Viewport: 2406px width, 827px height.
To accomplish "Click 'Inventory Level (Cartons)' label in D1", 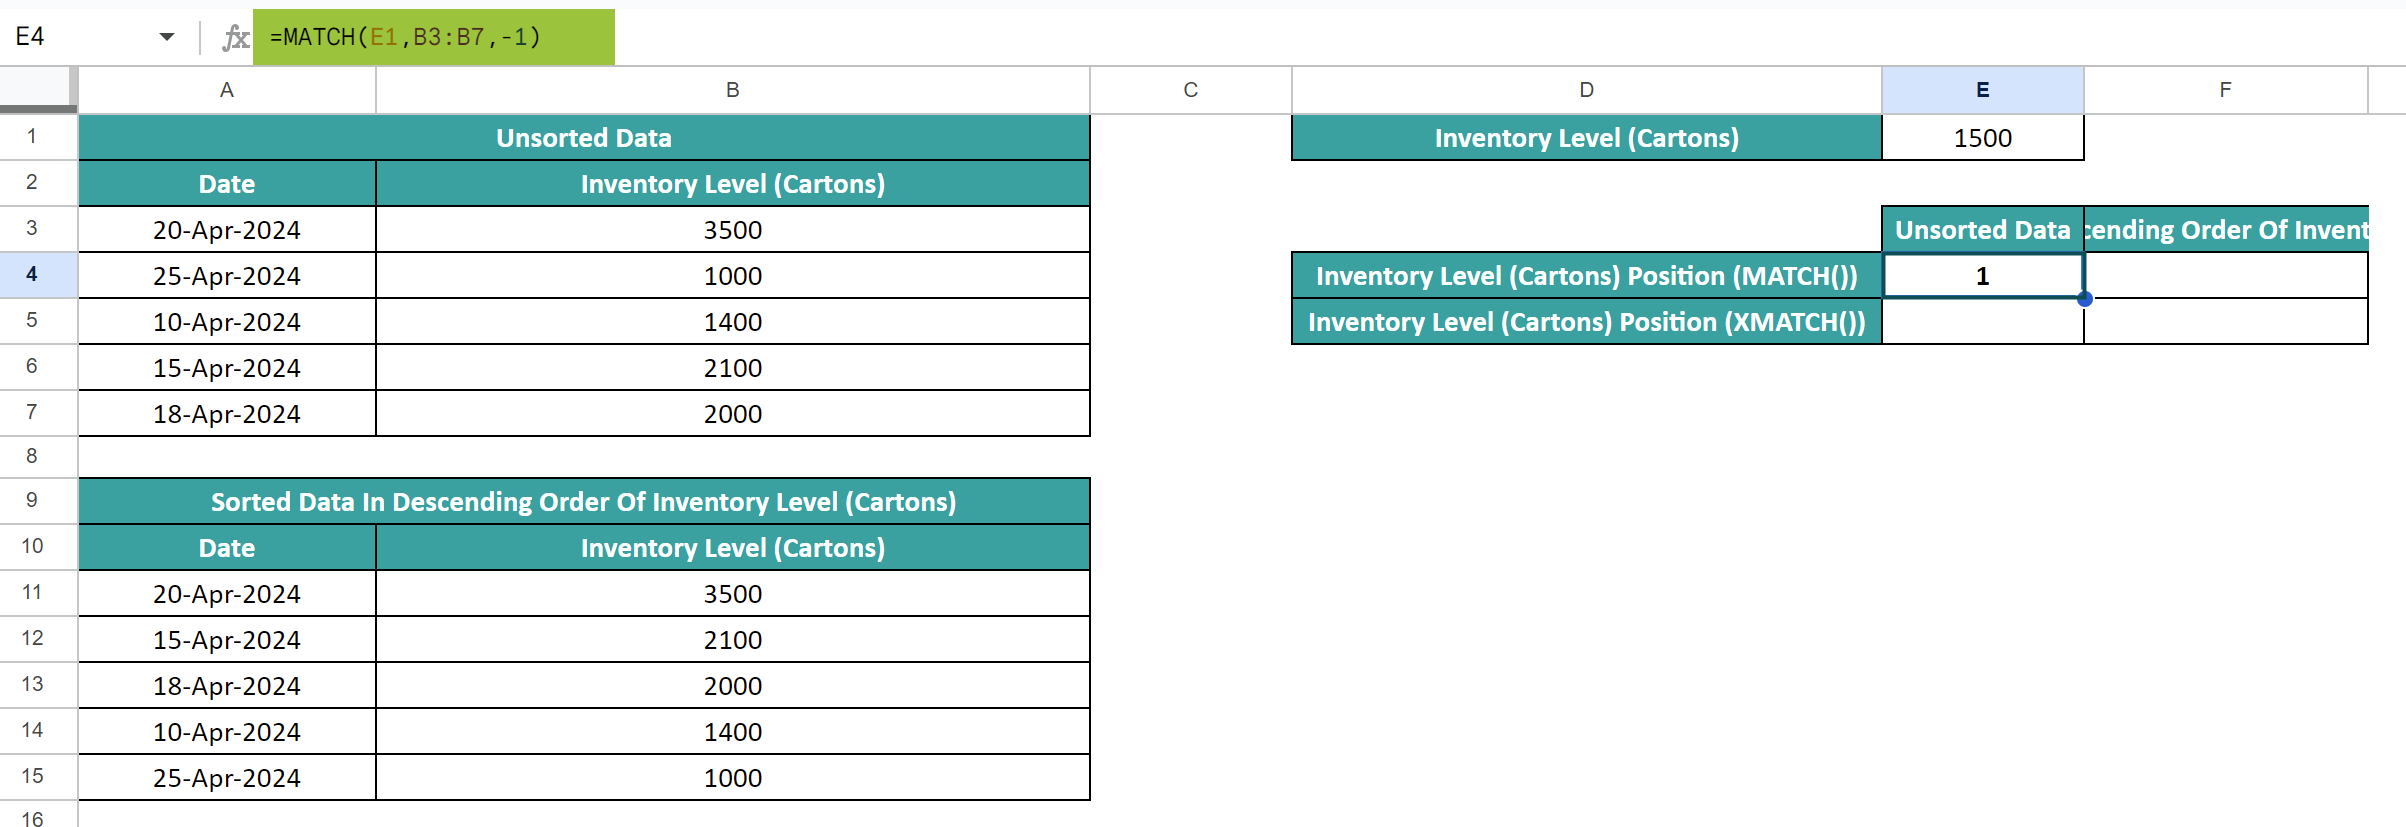I will pos(1587,138).
